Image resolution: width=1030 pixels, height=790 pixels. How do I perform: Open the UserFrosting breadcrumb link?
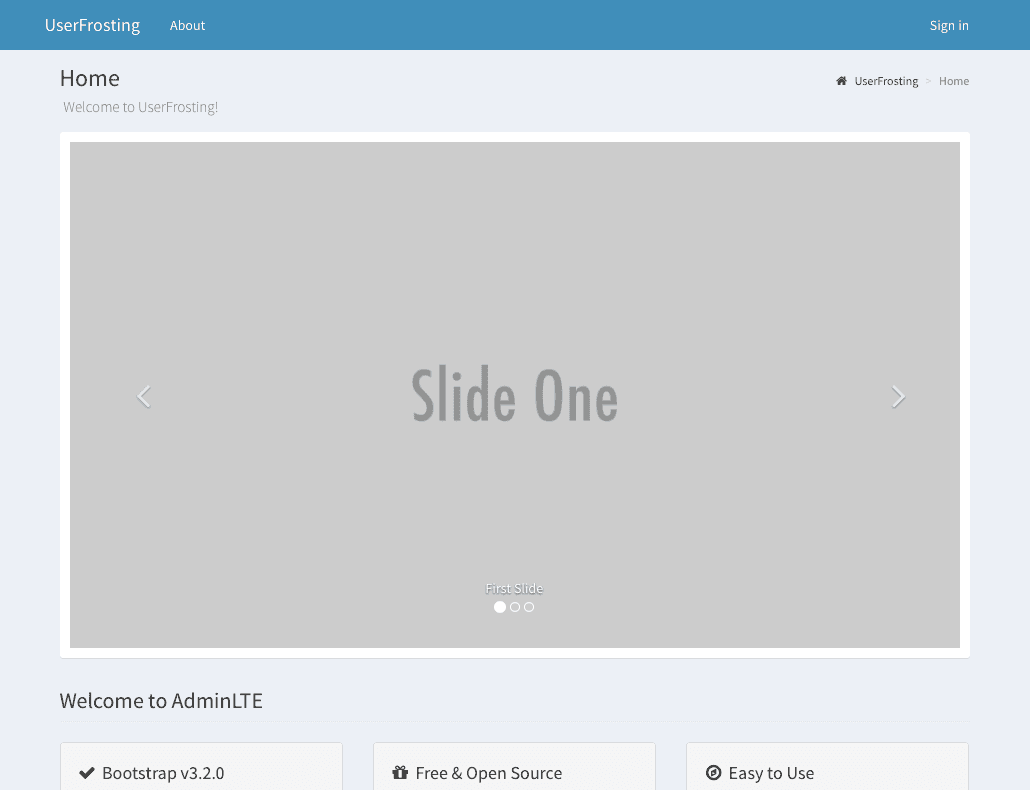[886, 81]
